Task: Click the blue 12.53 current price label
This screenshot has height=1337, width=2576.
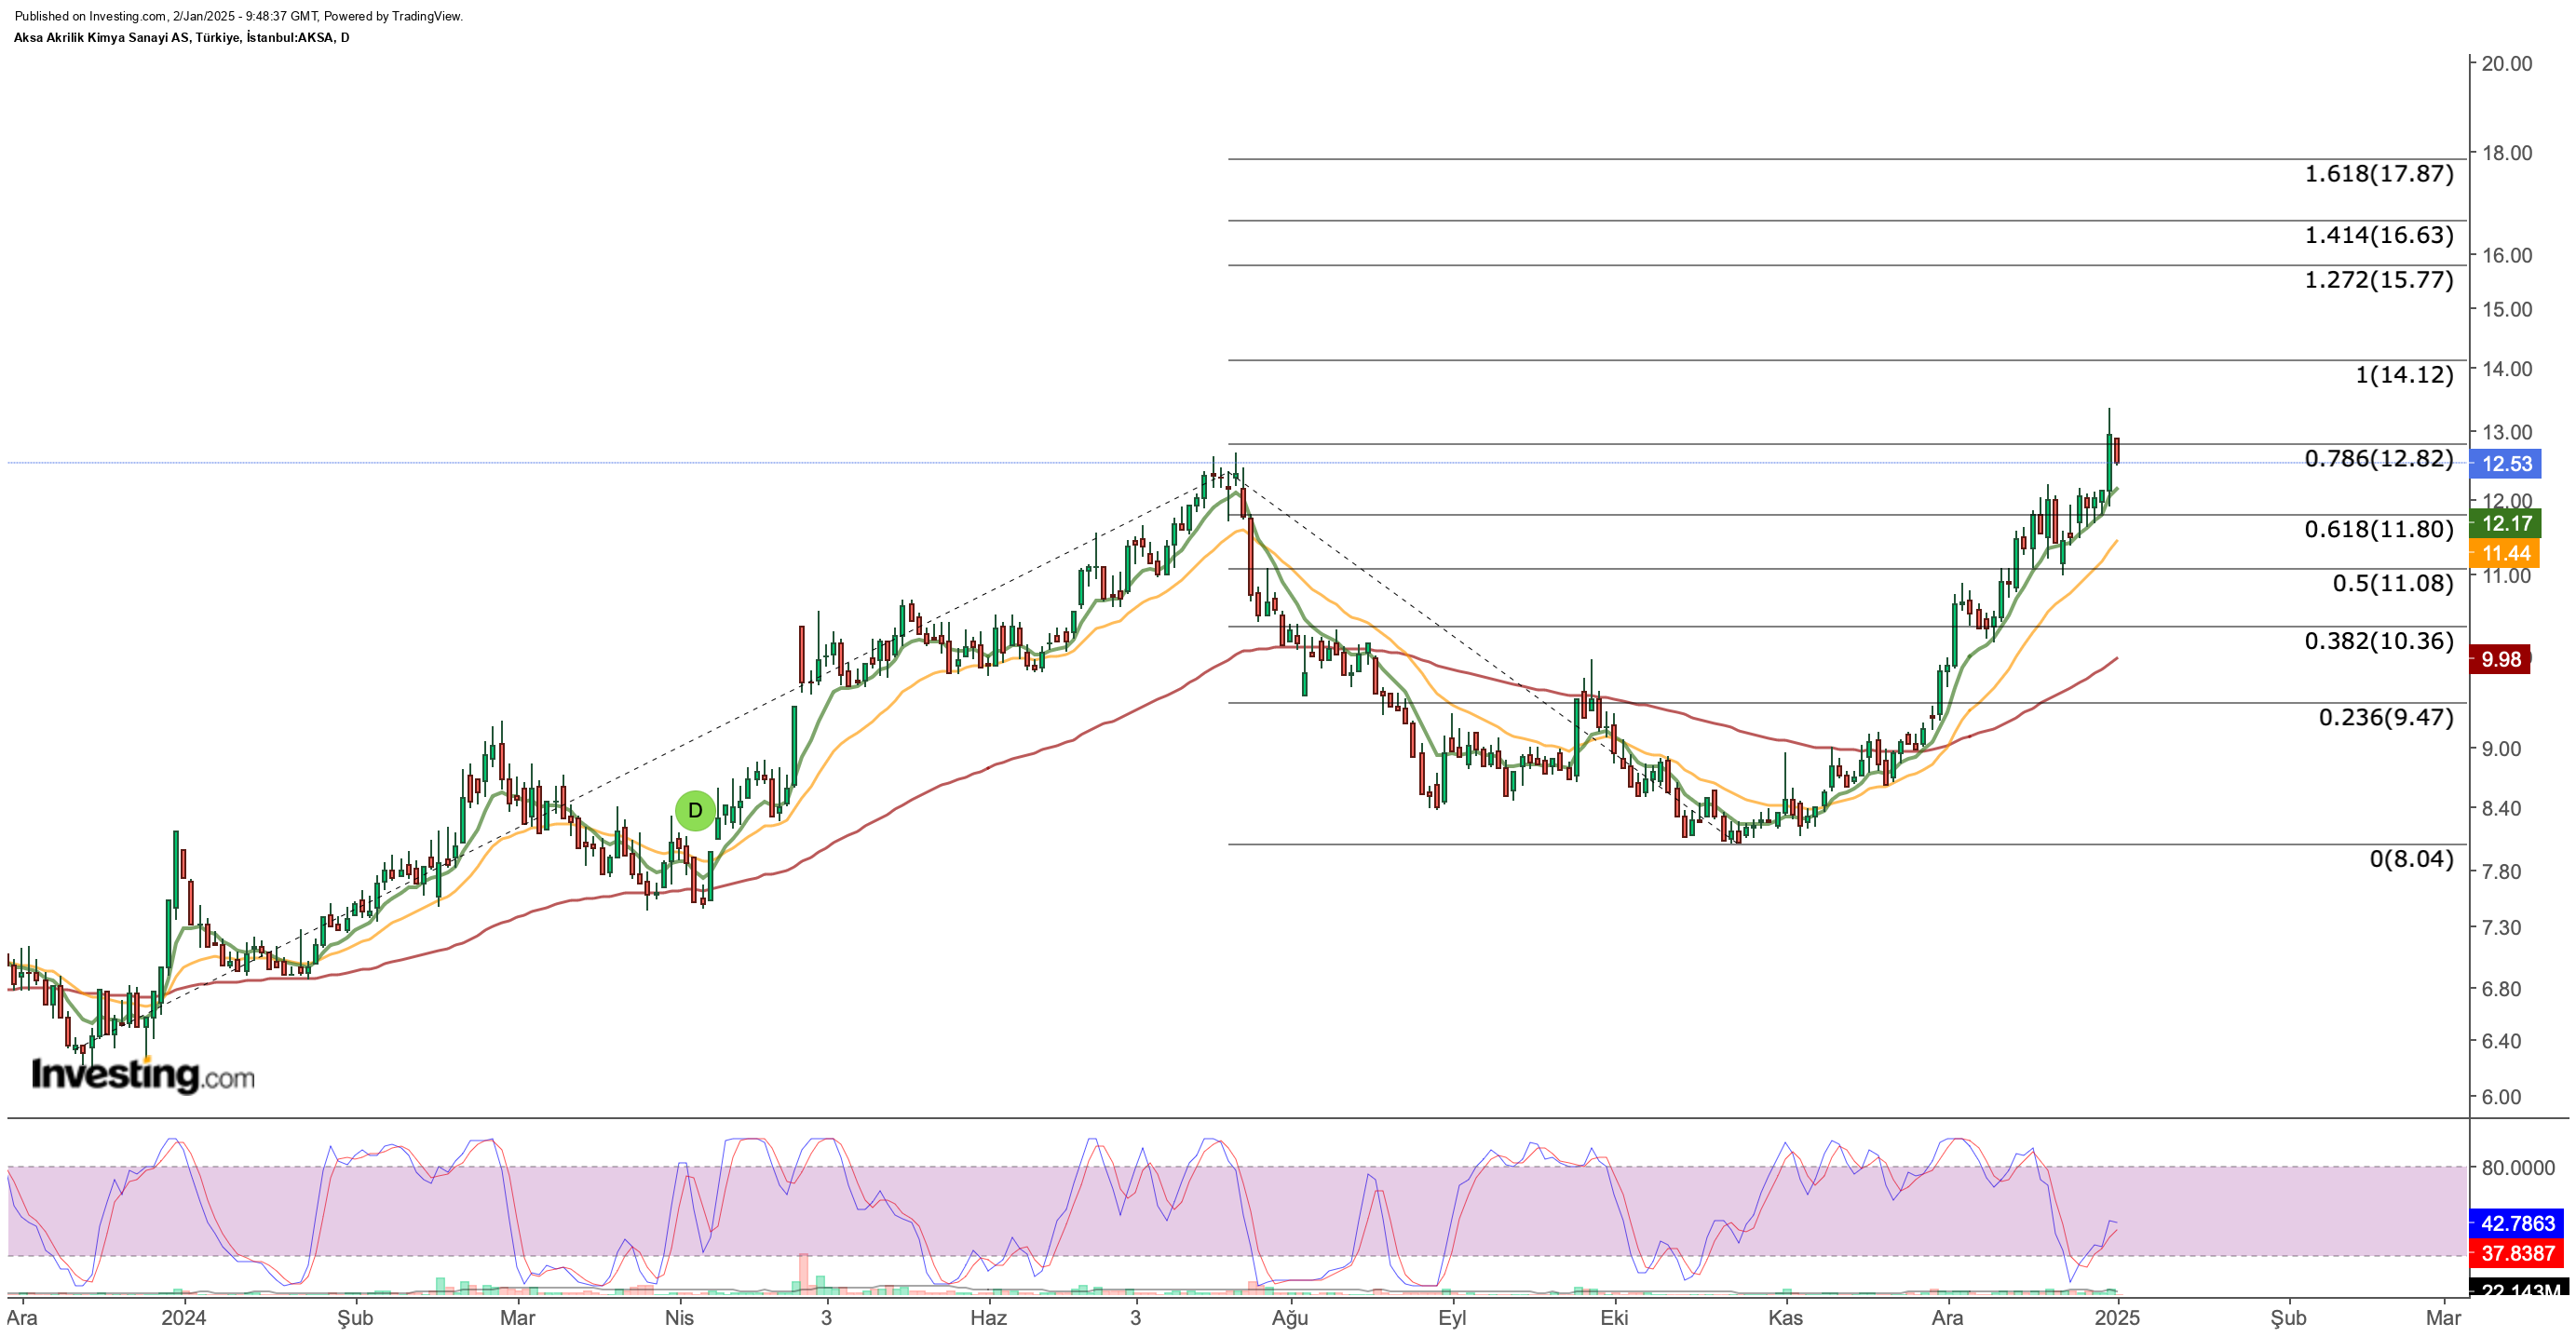Action: click(x=2505, y=464)
